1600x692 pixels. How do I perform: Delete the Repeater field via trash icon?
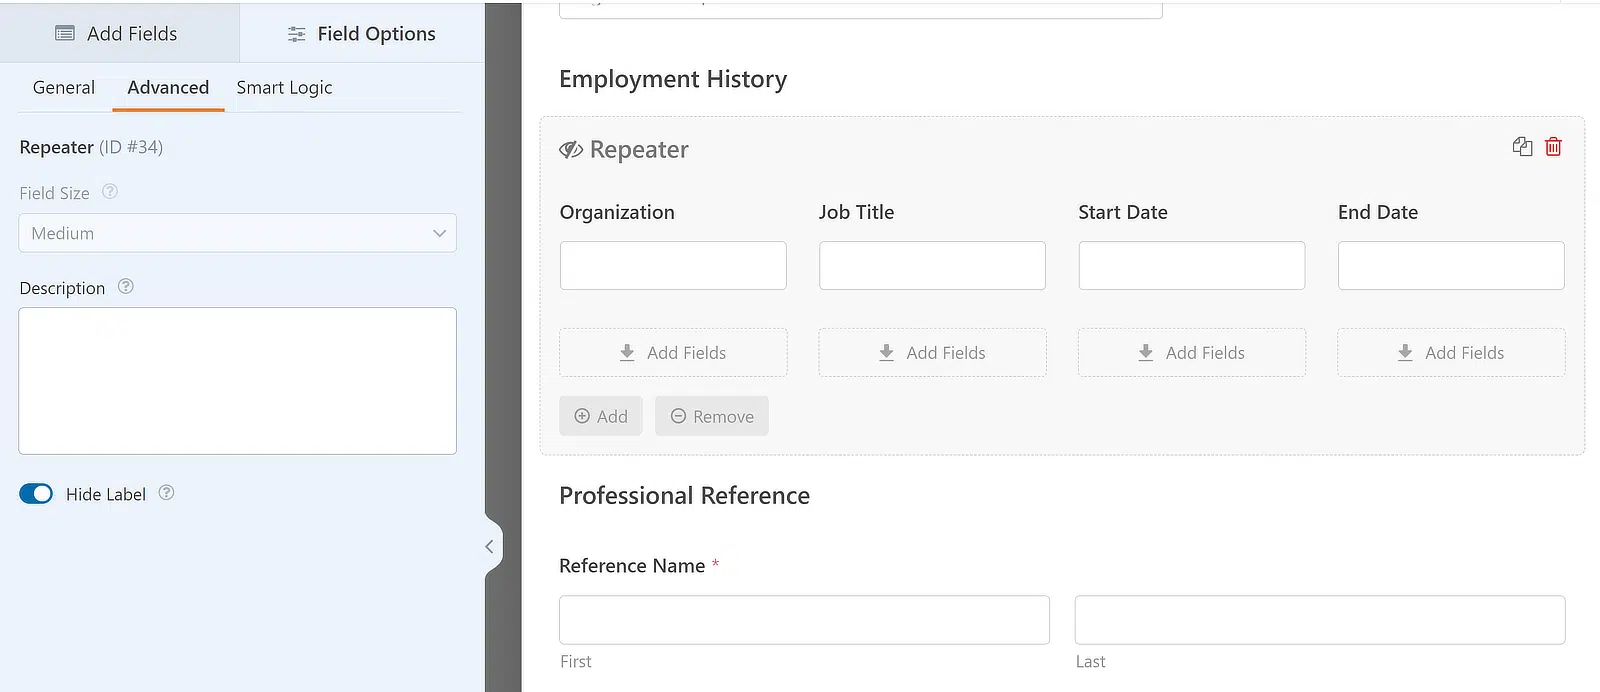coord(1553,147)
